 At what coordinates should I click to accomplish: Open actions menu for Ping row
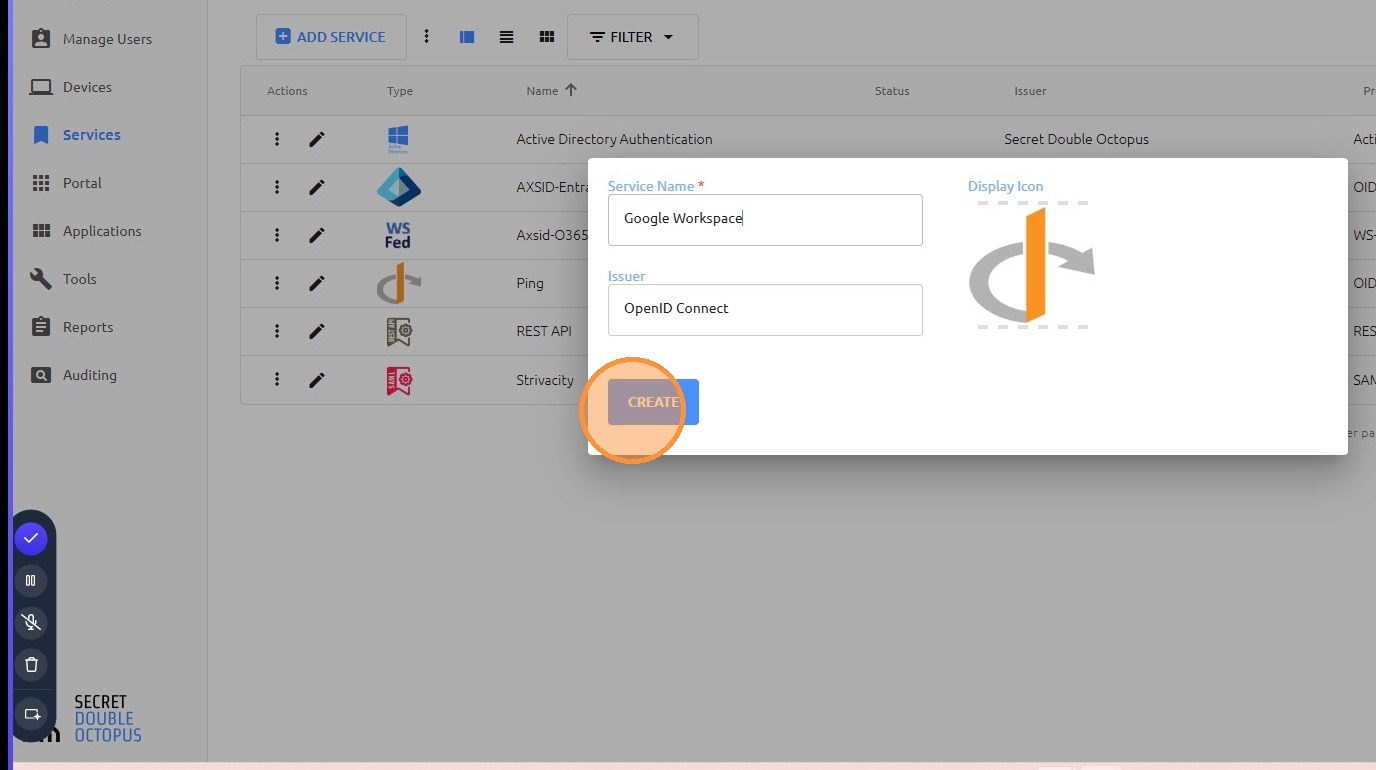pyautogui.click(x=277, y=283)
